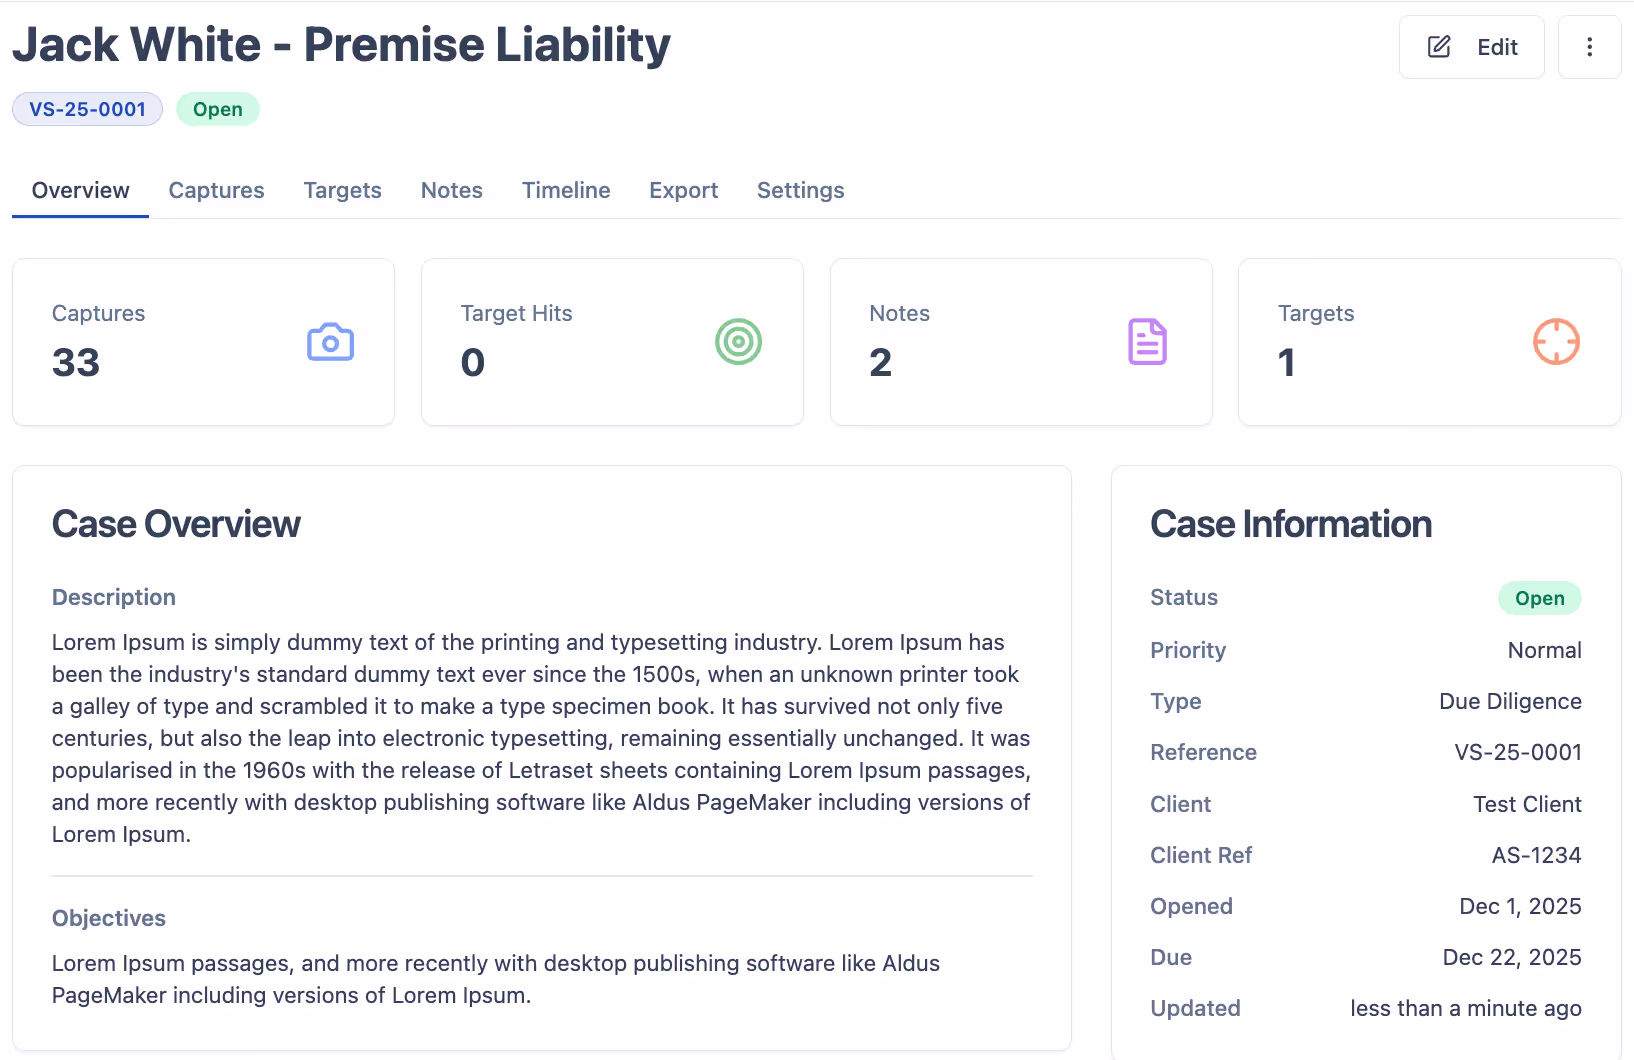Open the Targets tab

(x=342, y=190)
